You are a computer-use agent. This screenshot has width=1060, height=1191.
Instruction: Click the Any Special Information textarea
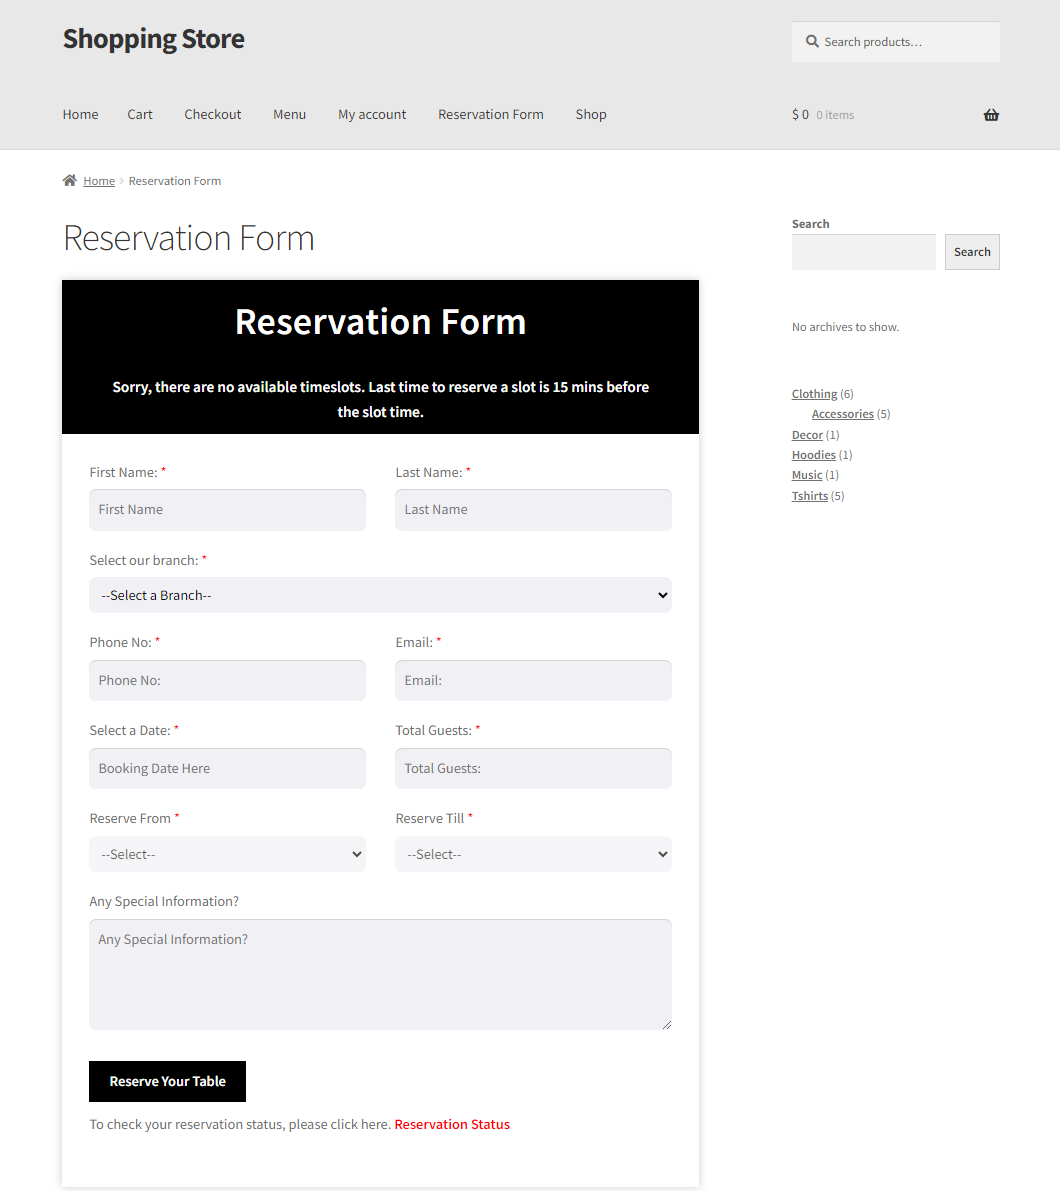click(380, 975)
